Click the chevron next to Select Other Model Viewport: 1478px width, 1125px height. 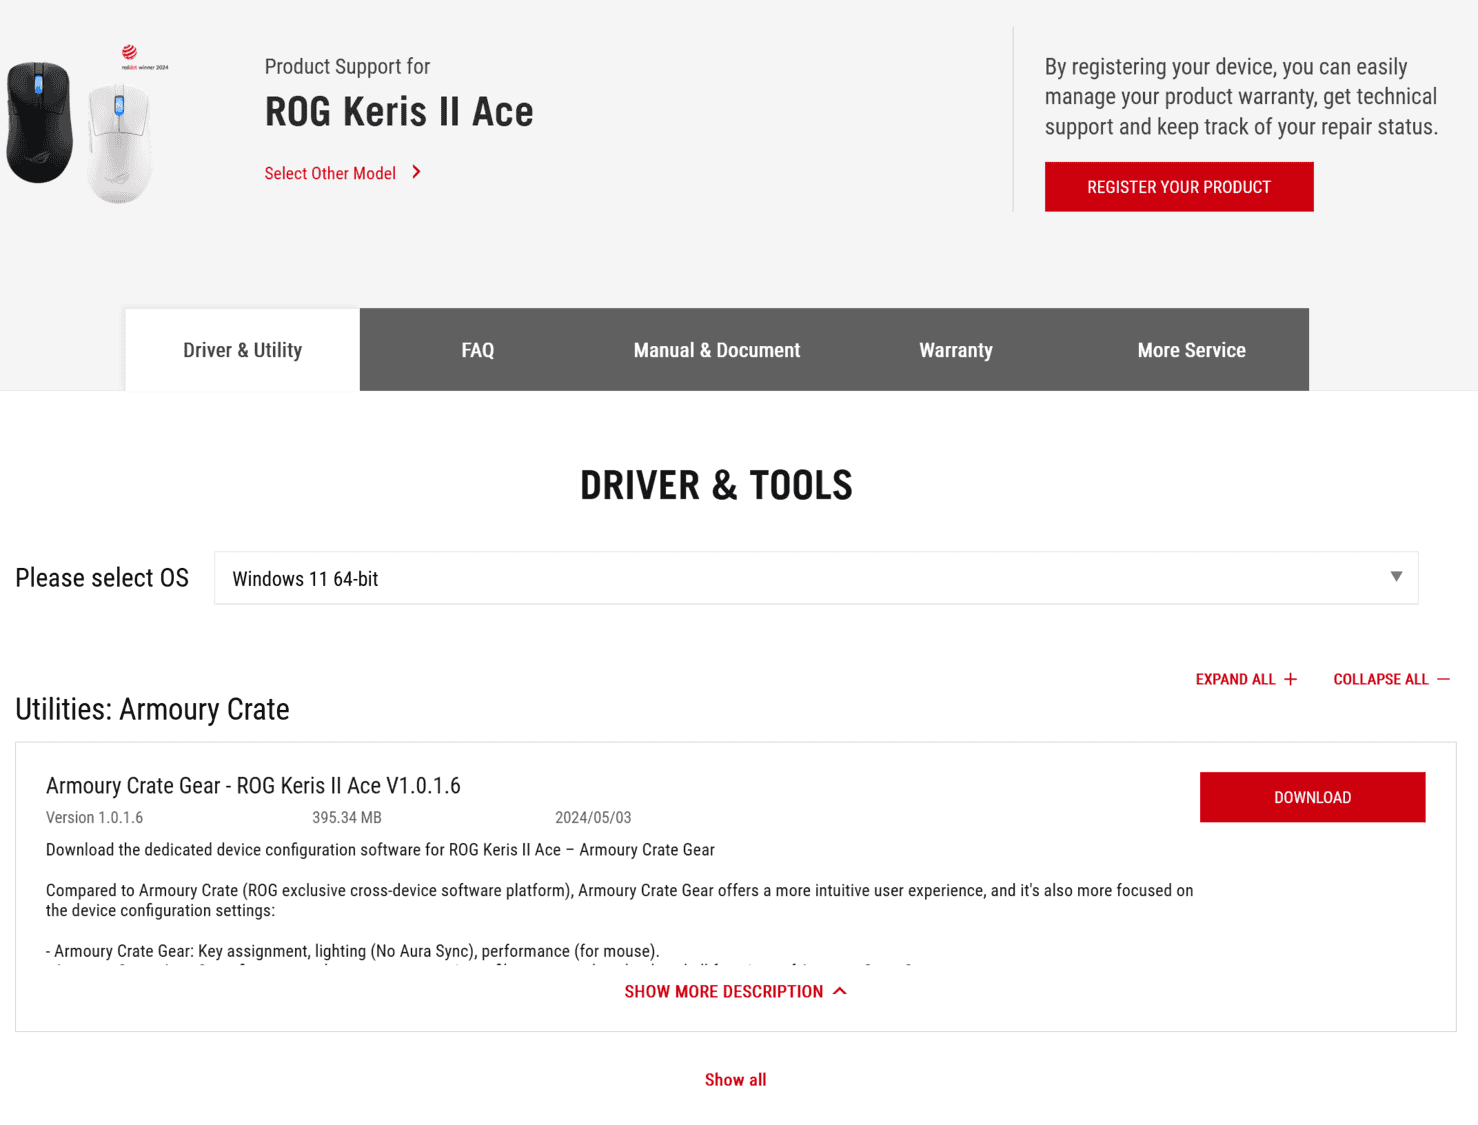pos(416,173)
